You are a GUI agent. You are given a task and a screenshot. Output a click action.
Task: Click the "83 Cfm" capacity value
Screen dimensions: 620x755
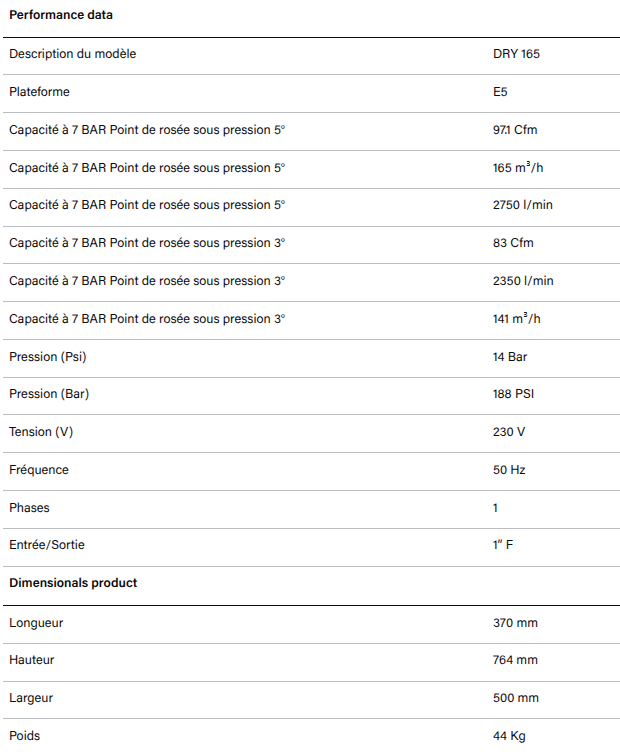(x=511, y=243)
